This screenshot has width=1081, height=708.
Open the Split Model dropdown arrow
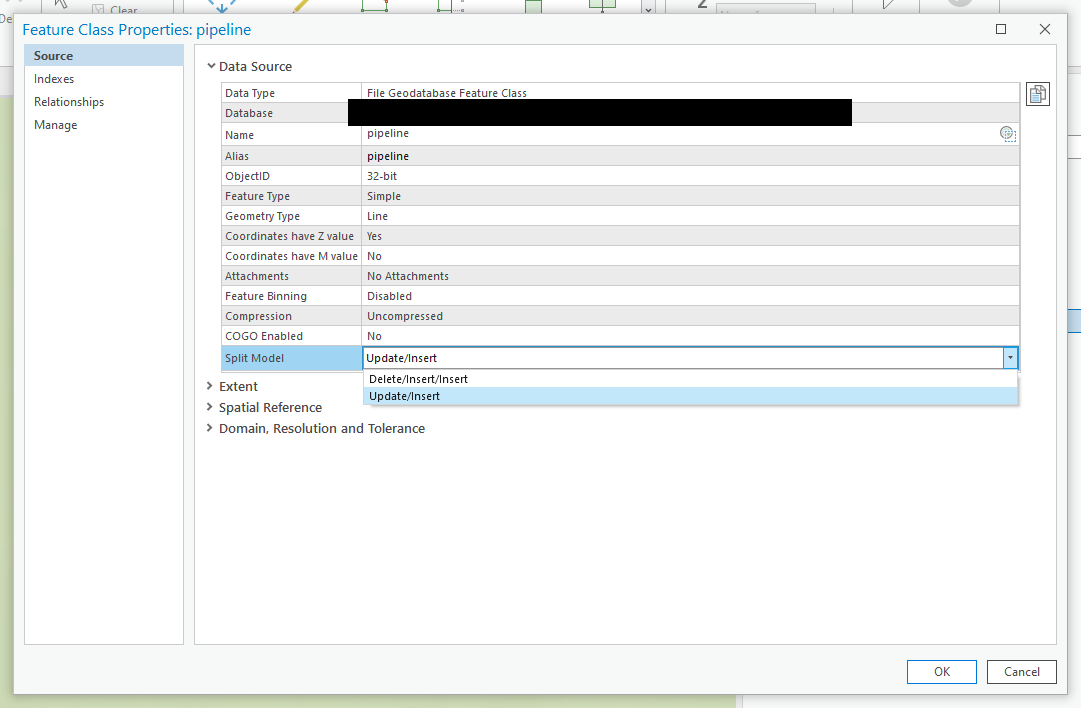1010,357
